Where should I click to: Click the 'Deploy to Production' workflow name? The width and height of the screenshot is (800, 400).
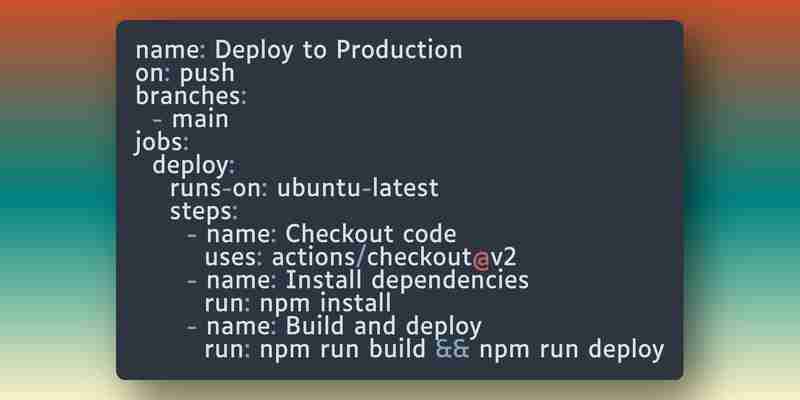(x=339, y=51)
